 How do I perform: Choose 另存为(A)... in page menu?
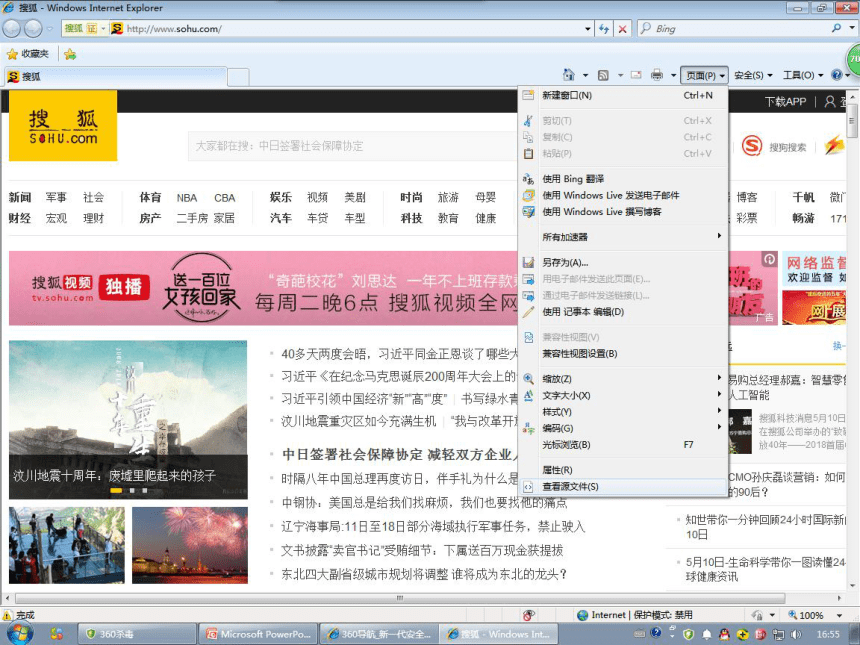tap(624, 262)
